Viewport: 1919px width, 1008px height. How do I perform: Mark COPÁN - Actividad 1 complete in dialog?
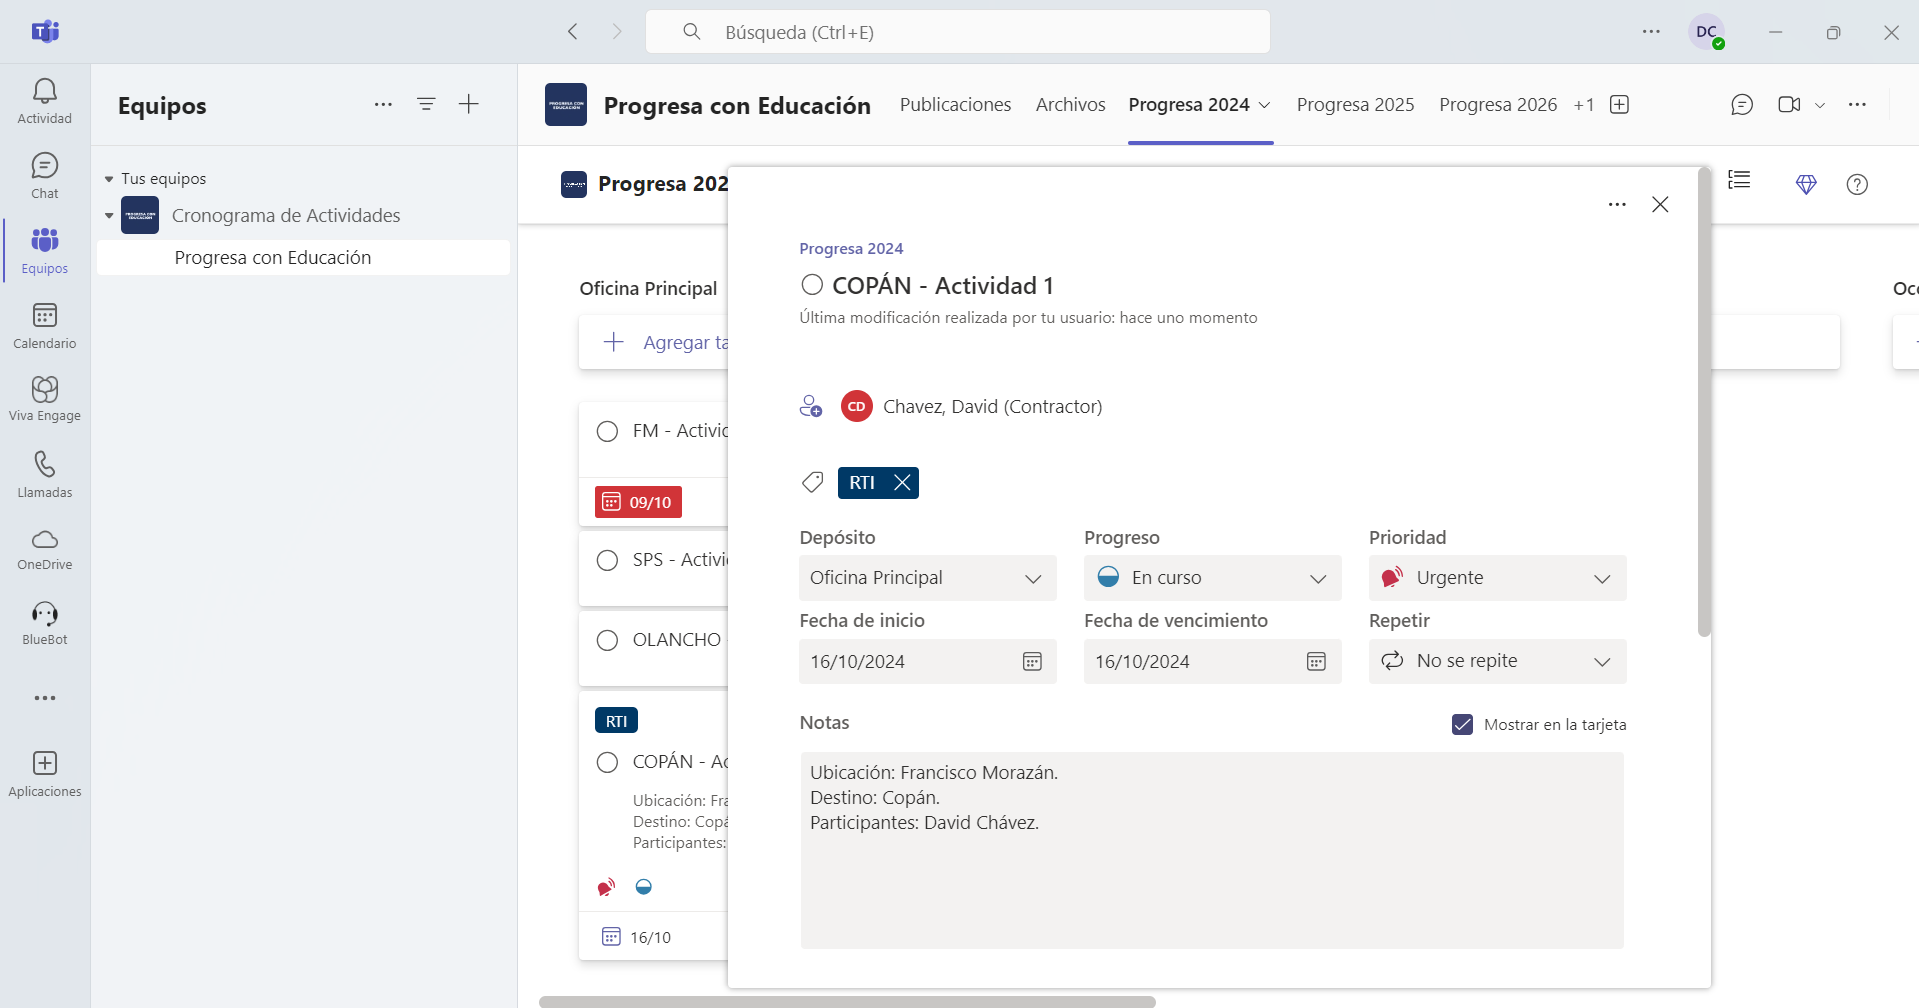812,285
